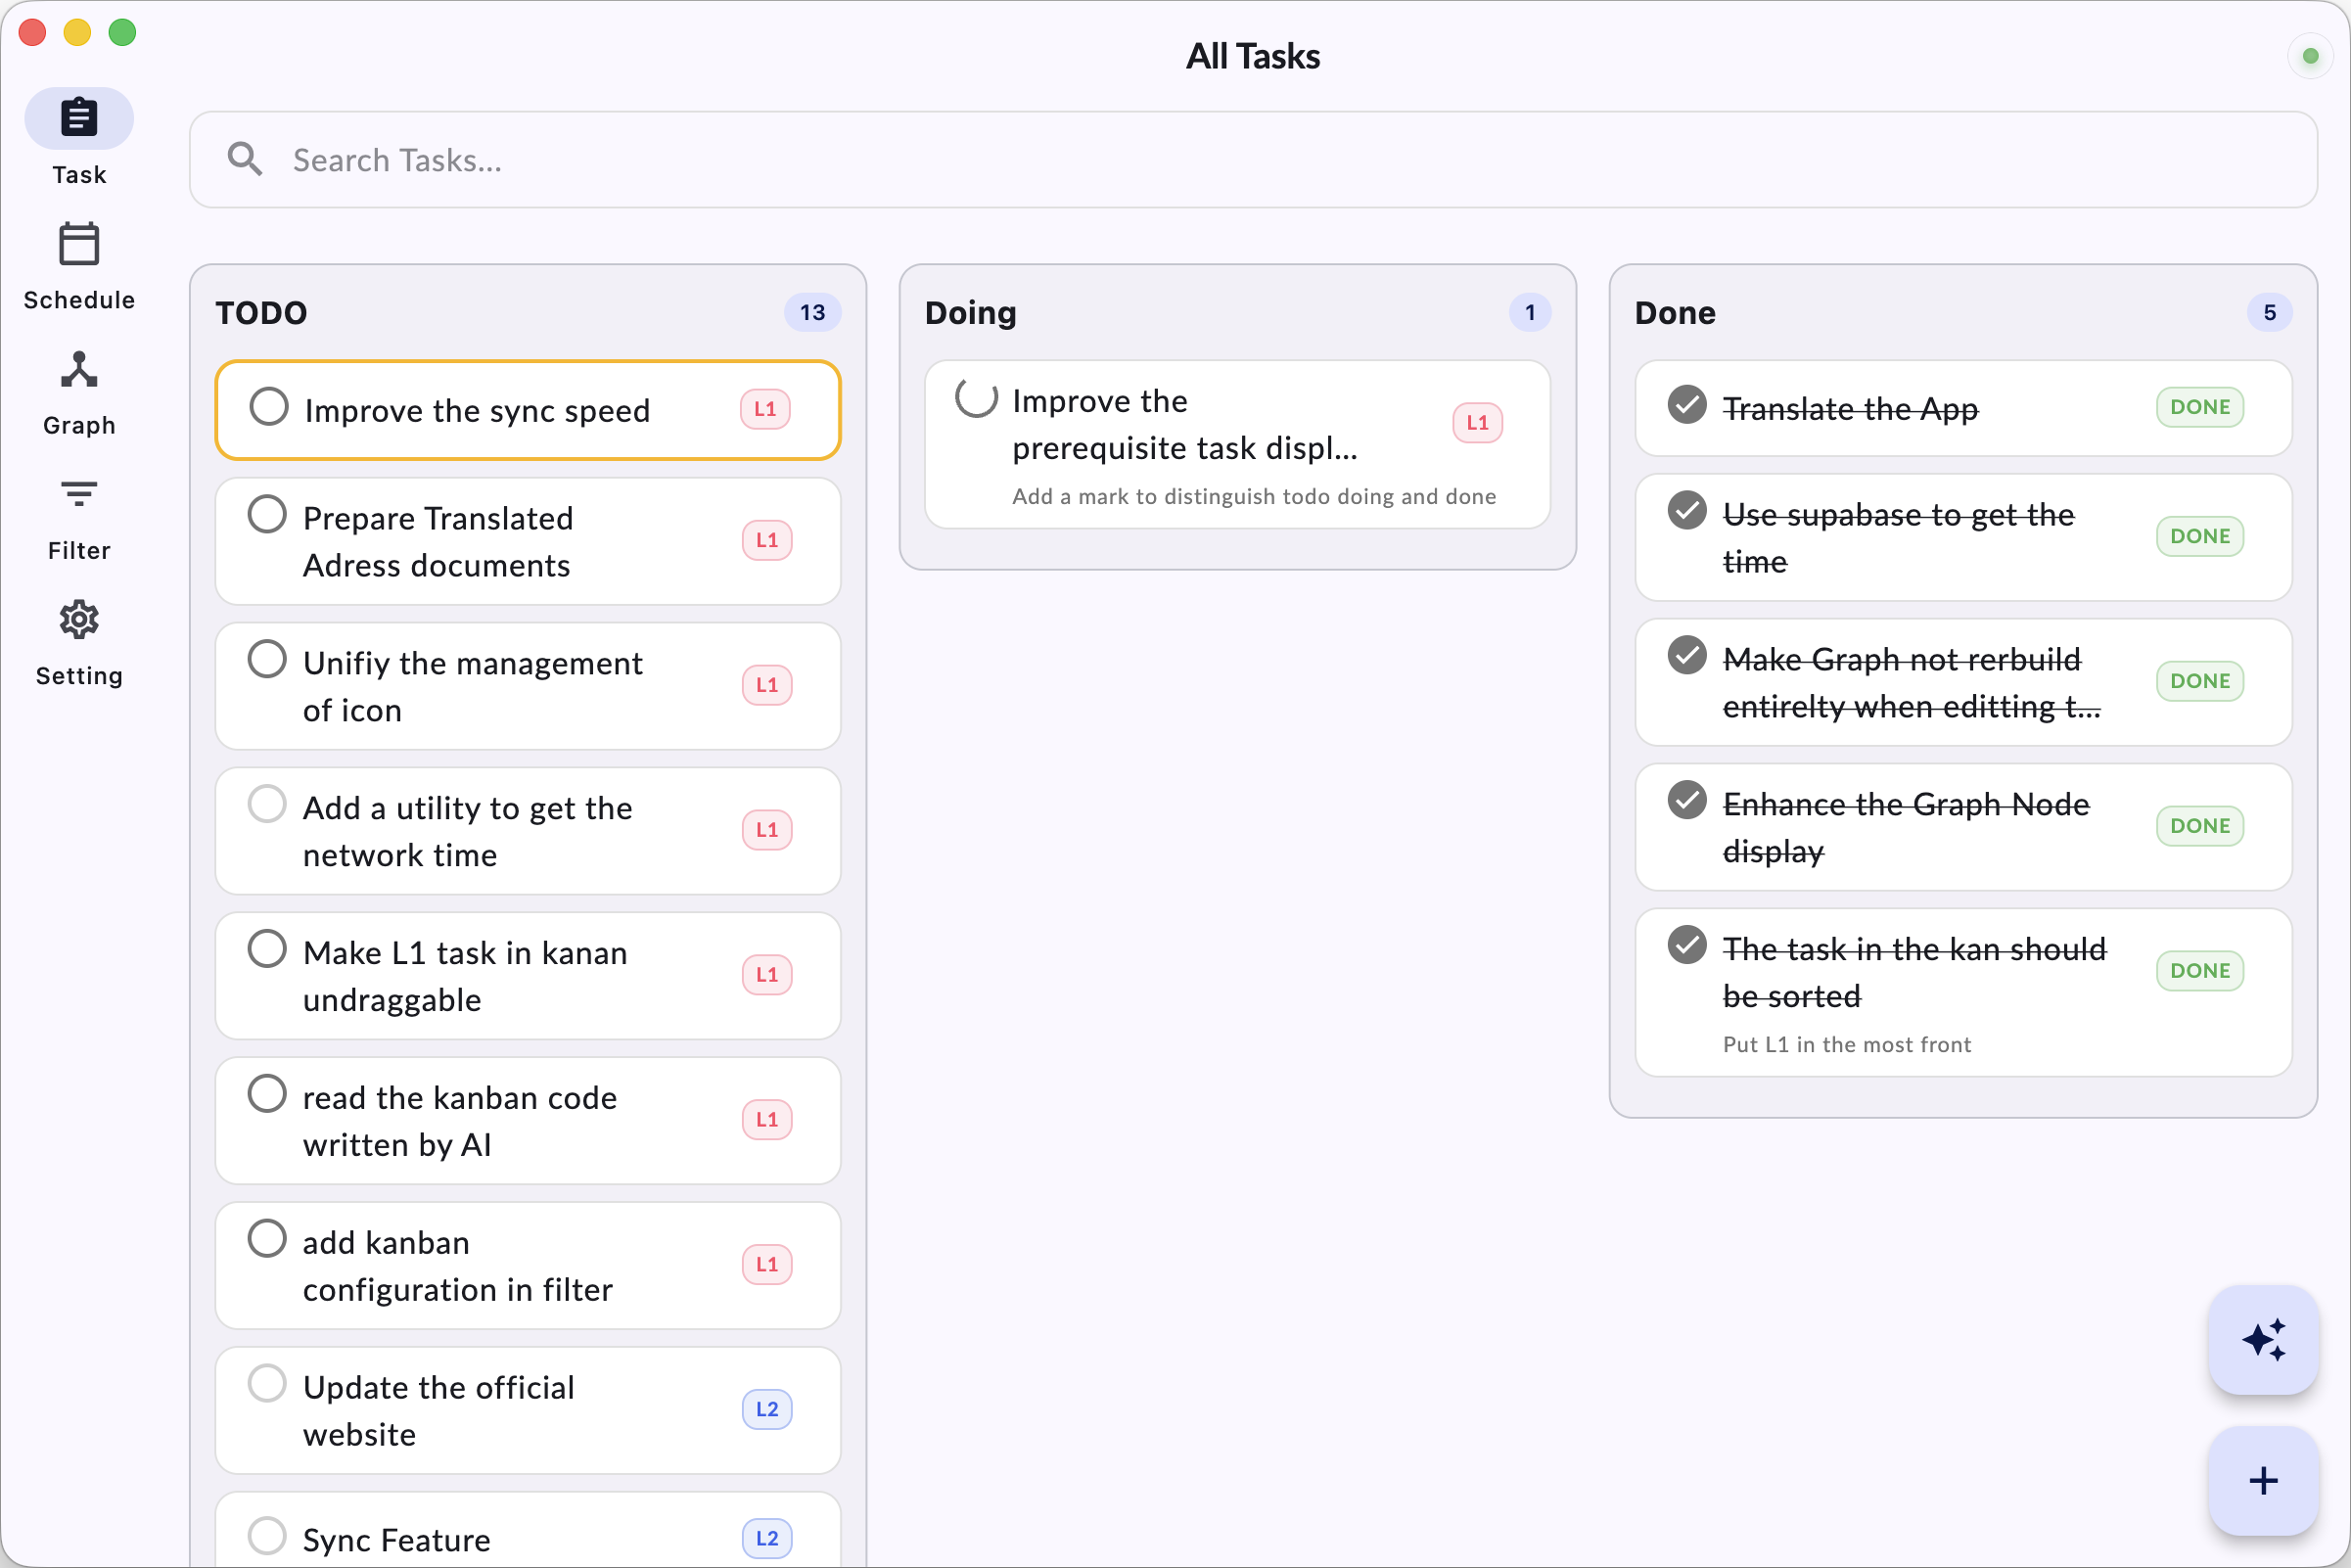Screen dimensions: 2351x1568
Task: Click the L2 badge on 'Update the official website'
Action: point(766,1409)
